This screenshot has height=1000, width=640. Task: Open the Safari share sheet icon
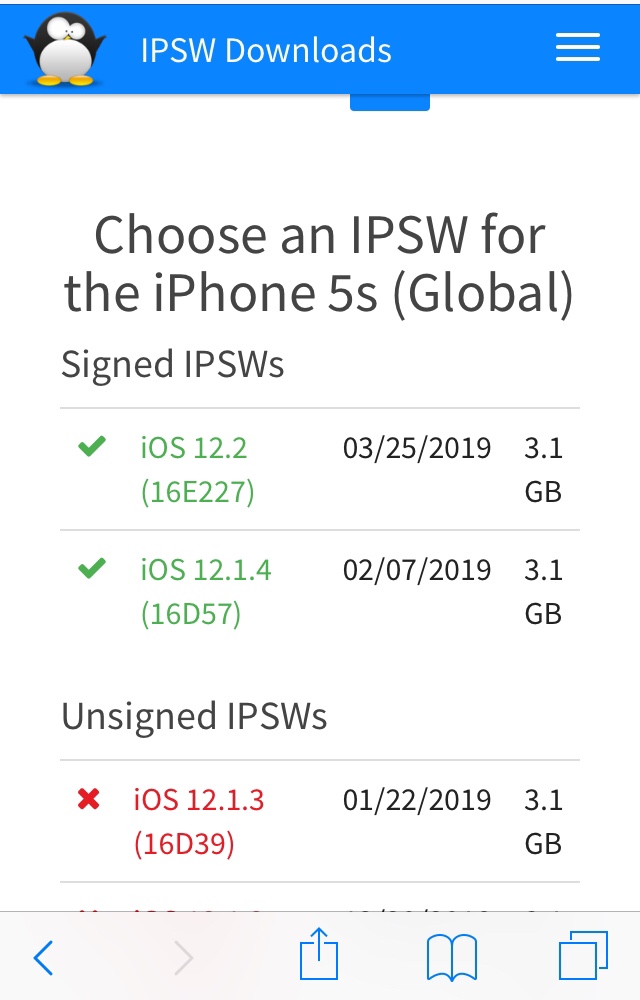click(319, 956)
